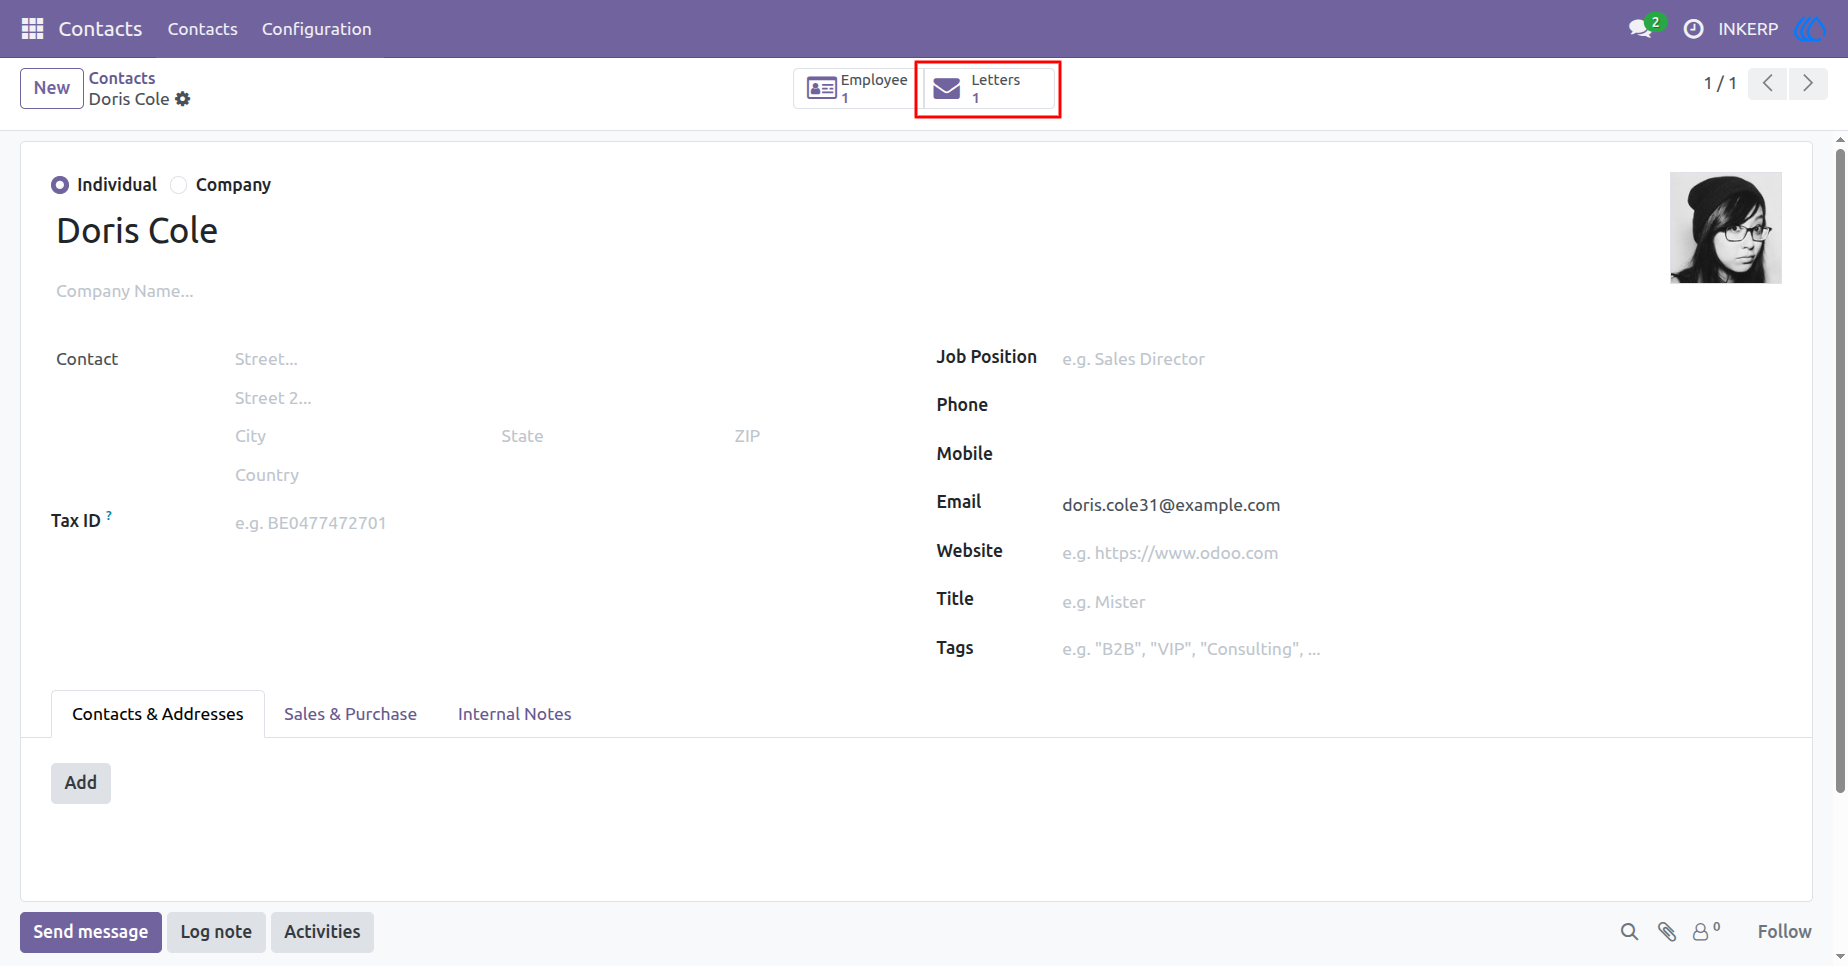
Task: Open the apps grid menu icon
Action: (x=32, y=29)
